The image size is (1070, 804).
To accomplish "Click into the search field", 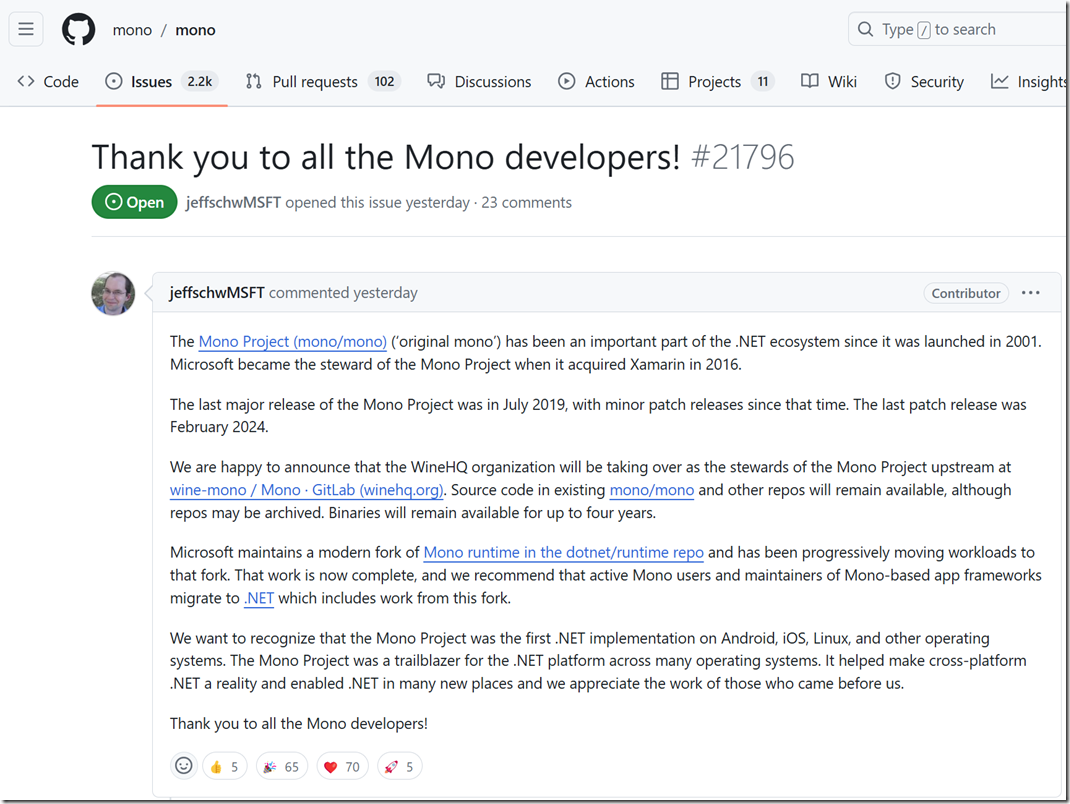I will tap(950, 29).
